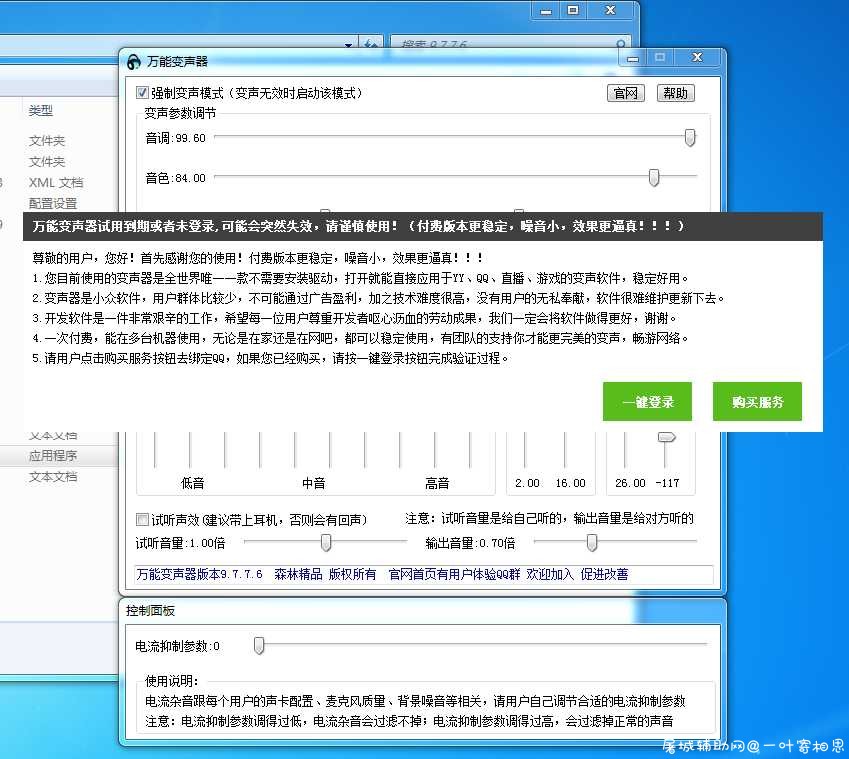Close the background Explorer window

click(610, 10)
